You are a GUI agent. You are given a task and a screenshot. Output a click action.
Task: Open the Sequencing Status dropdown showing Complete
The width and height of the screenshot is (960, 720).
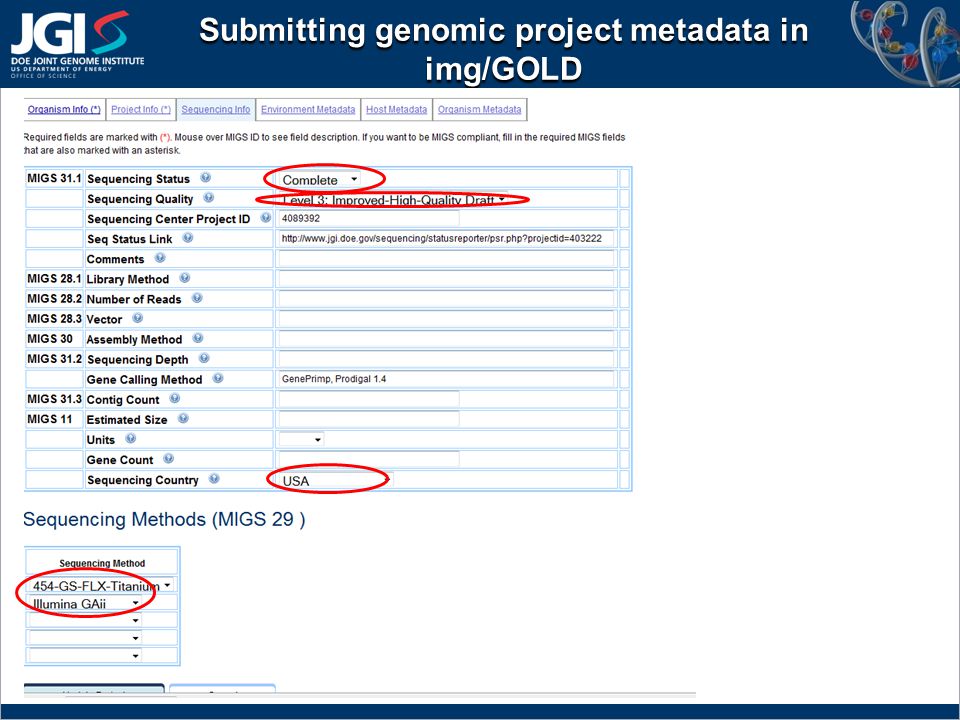pos(319,179)
